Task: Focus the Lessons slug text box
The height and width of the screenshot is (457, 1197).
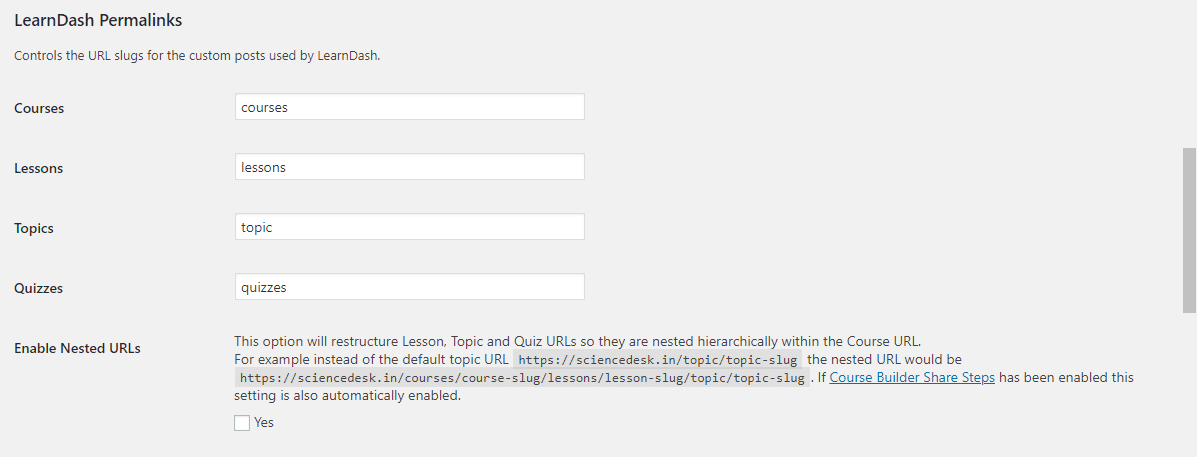Action: pyautogui.click(x=409, y=167)
